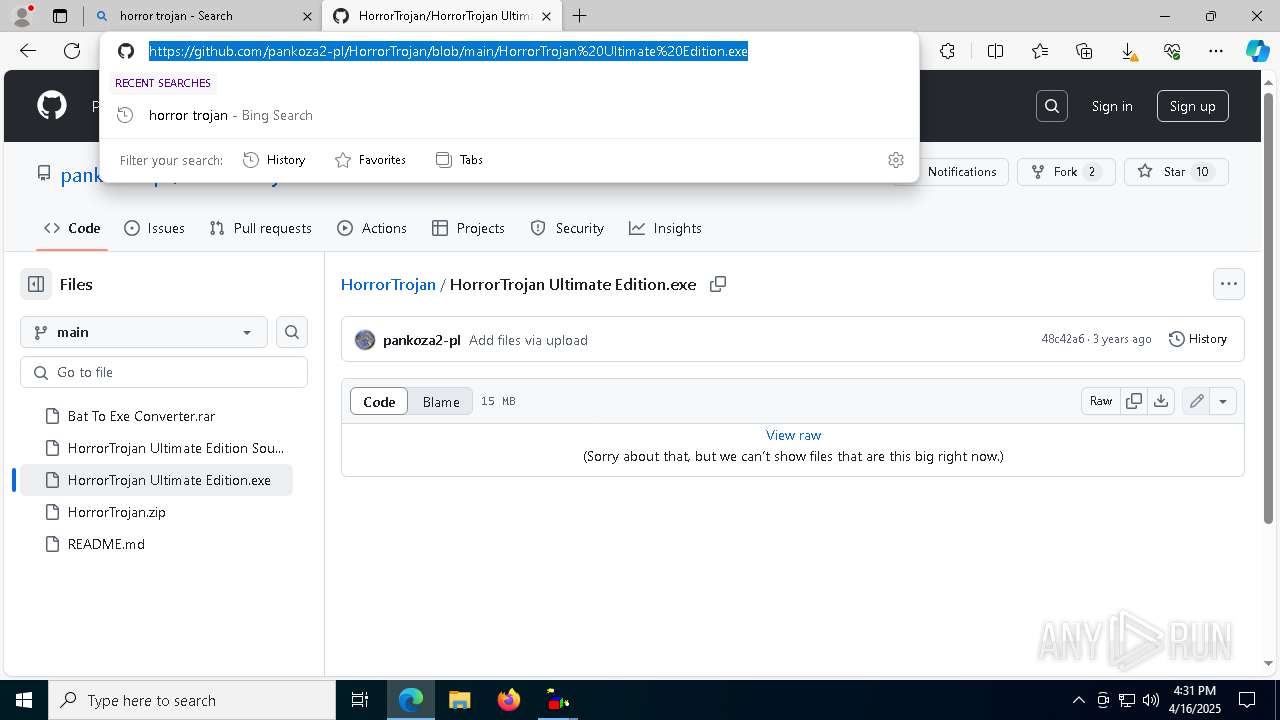The height and width of the screenshot is (720, 1280).
Task: Open commit 48c42a6 link
Action: coord(1062,339)
